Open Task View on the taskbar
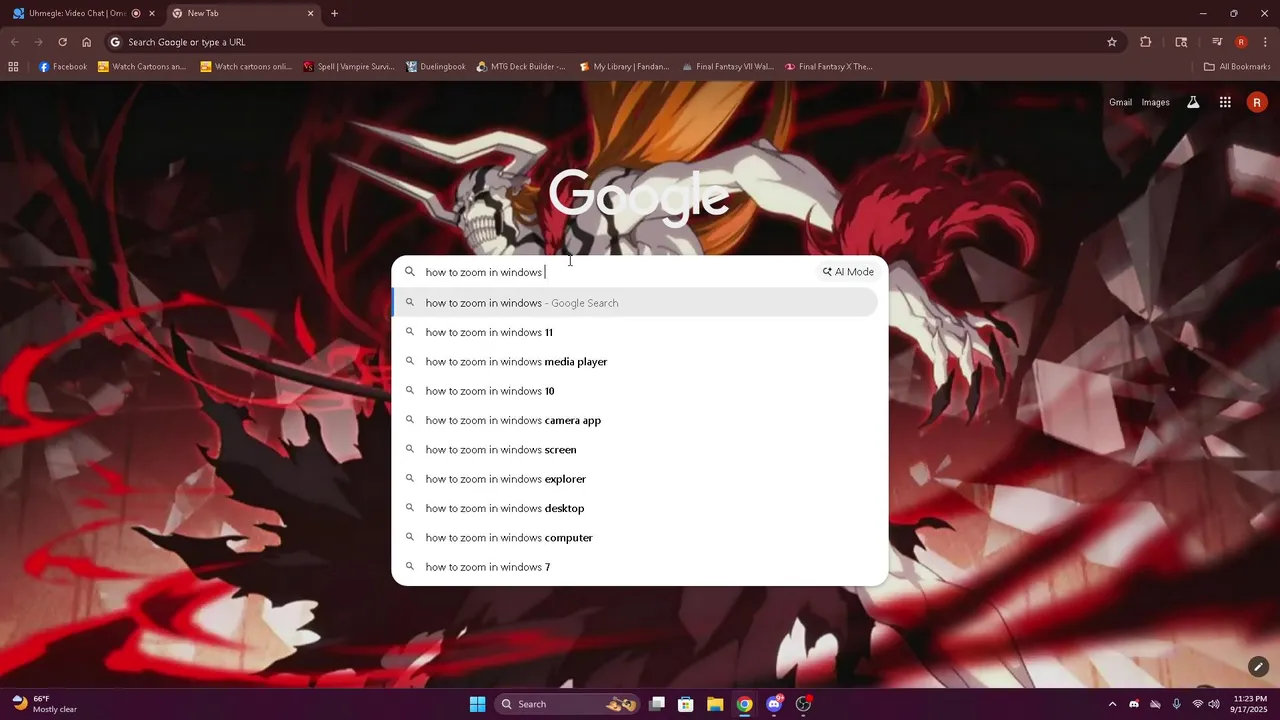The image size is (1280, 720). (657, 704)
